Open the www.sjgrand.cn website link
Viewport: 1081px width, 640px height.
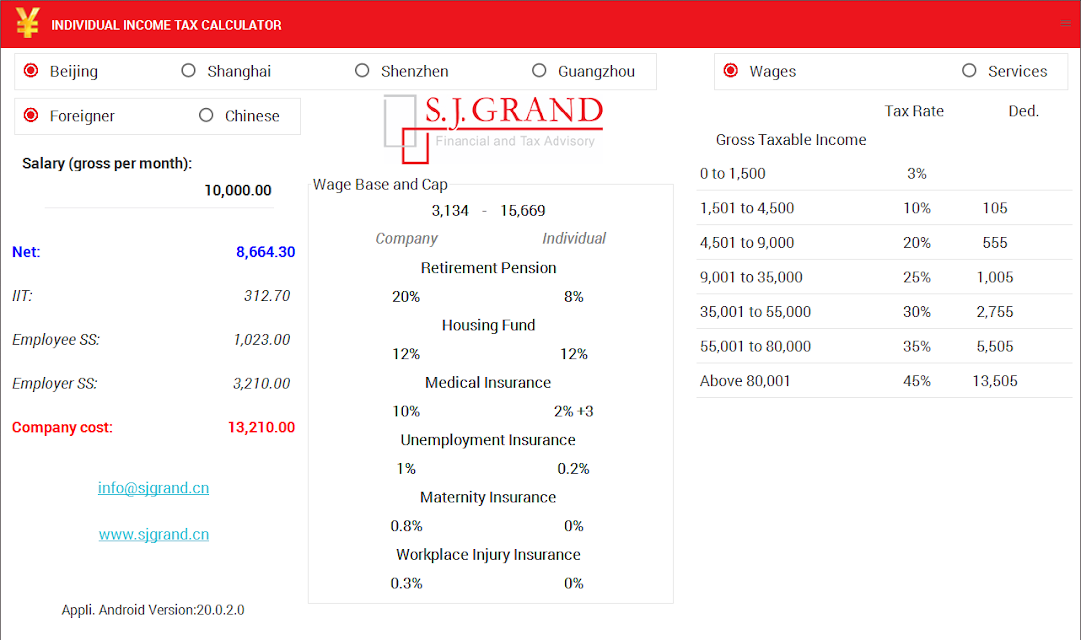pyautogui.click(x=154, y=534)
